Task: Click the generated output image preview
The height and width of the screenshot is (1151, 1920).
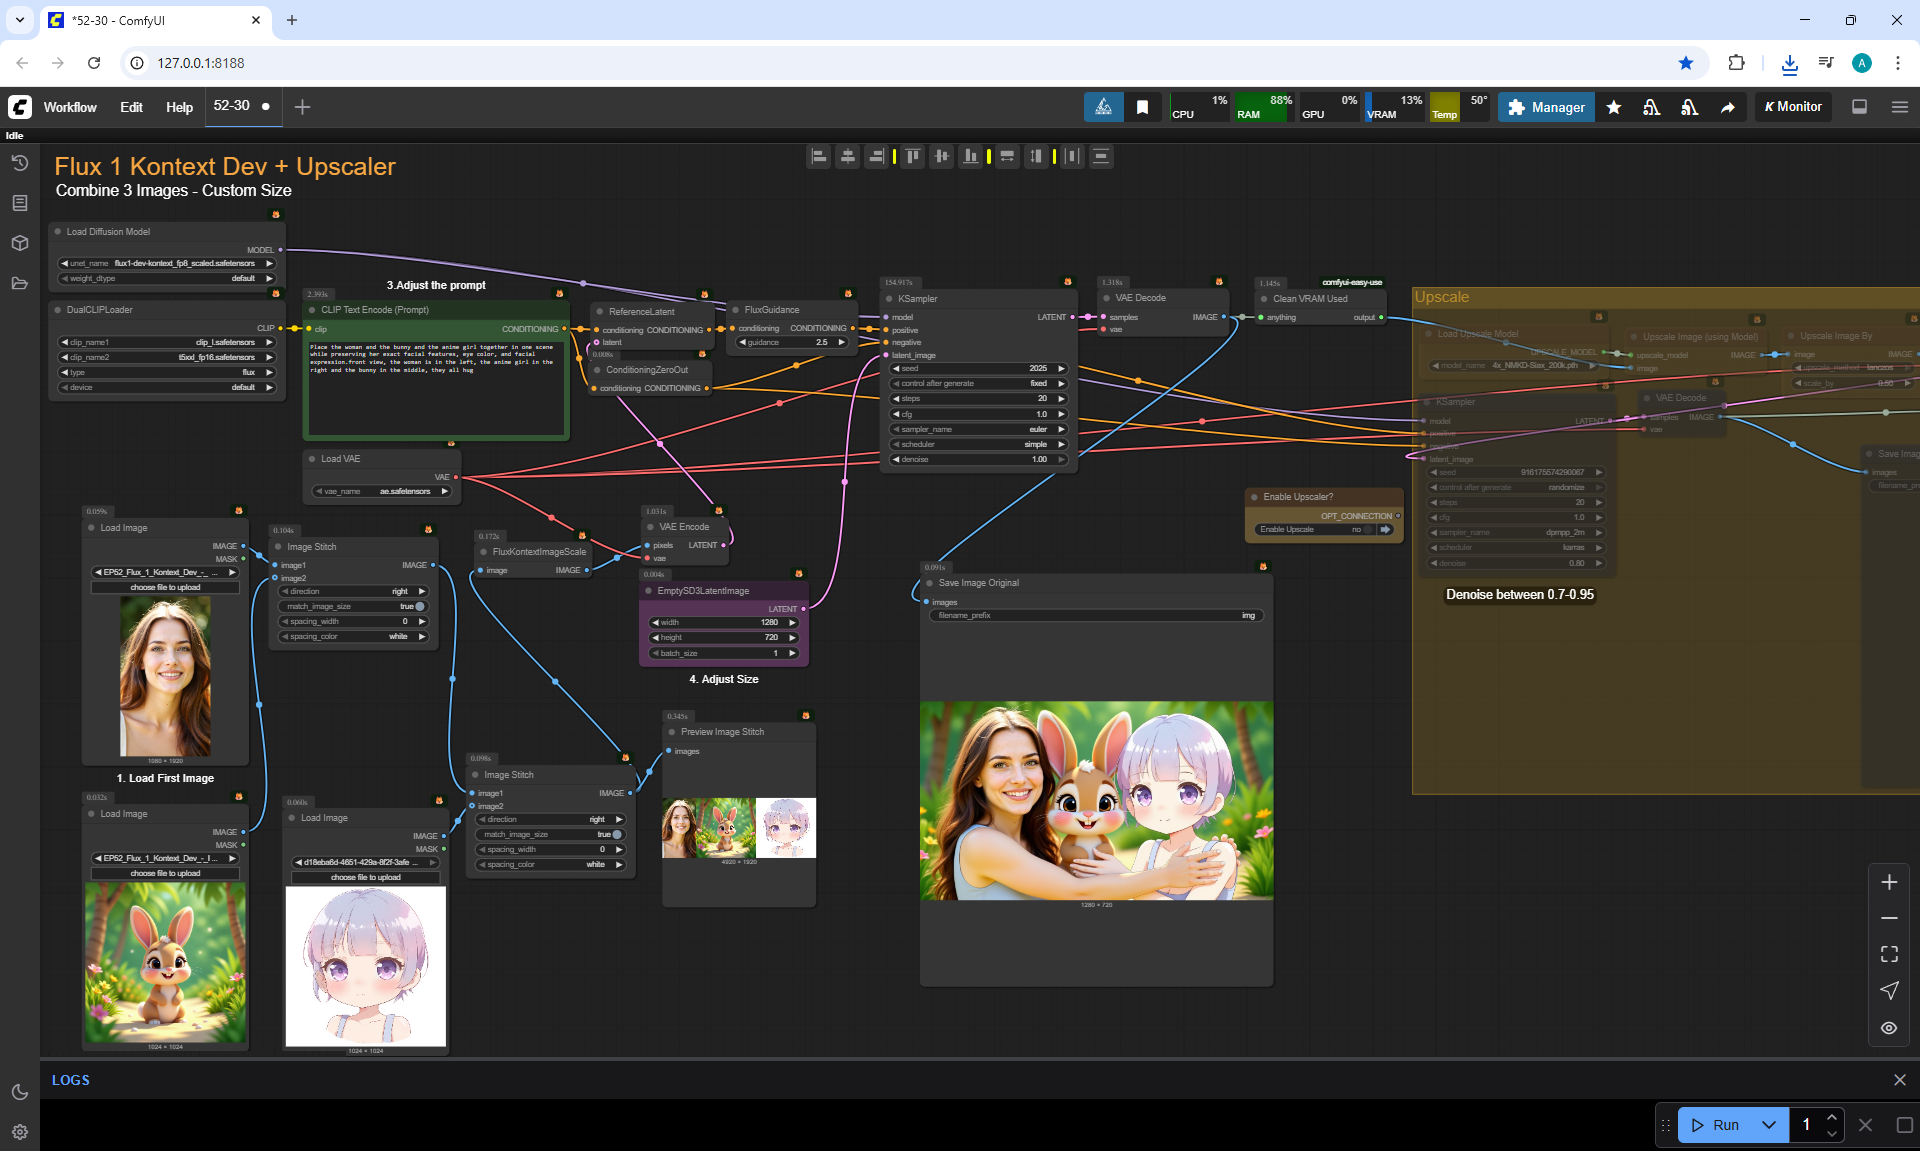Action: pyautogui.click(x=1096, y=800)
